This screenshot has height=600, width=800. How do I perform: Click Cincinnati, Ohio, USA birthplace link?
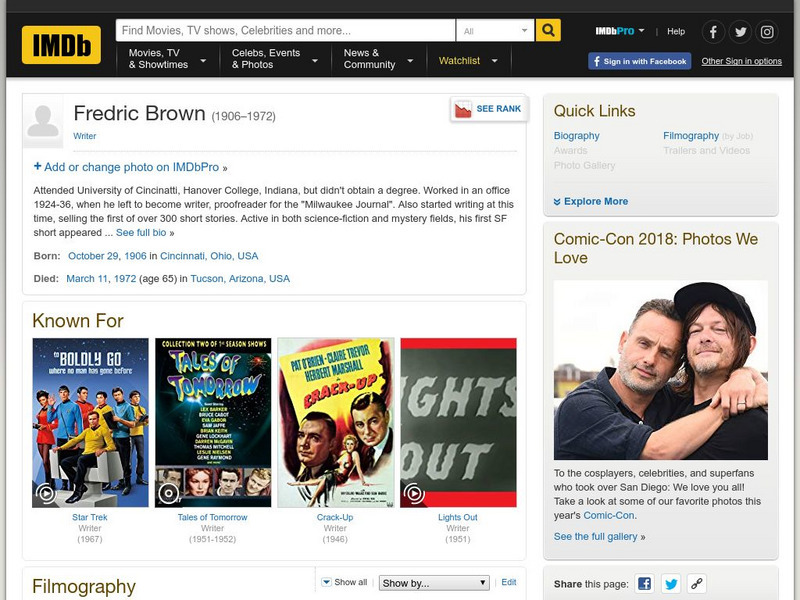(x=209, y=256)
